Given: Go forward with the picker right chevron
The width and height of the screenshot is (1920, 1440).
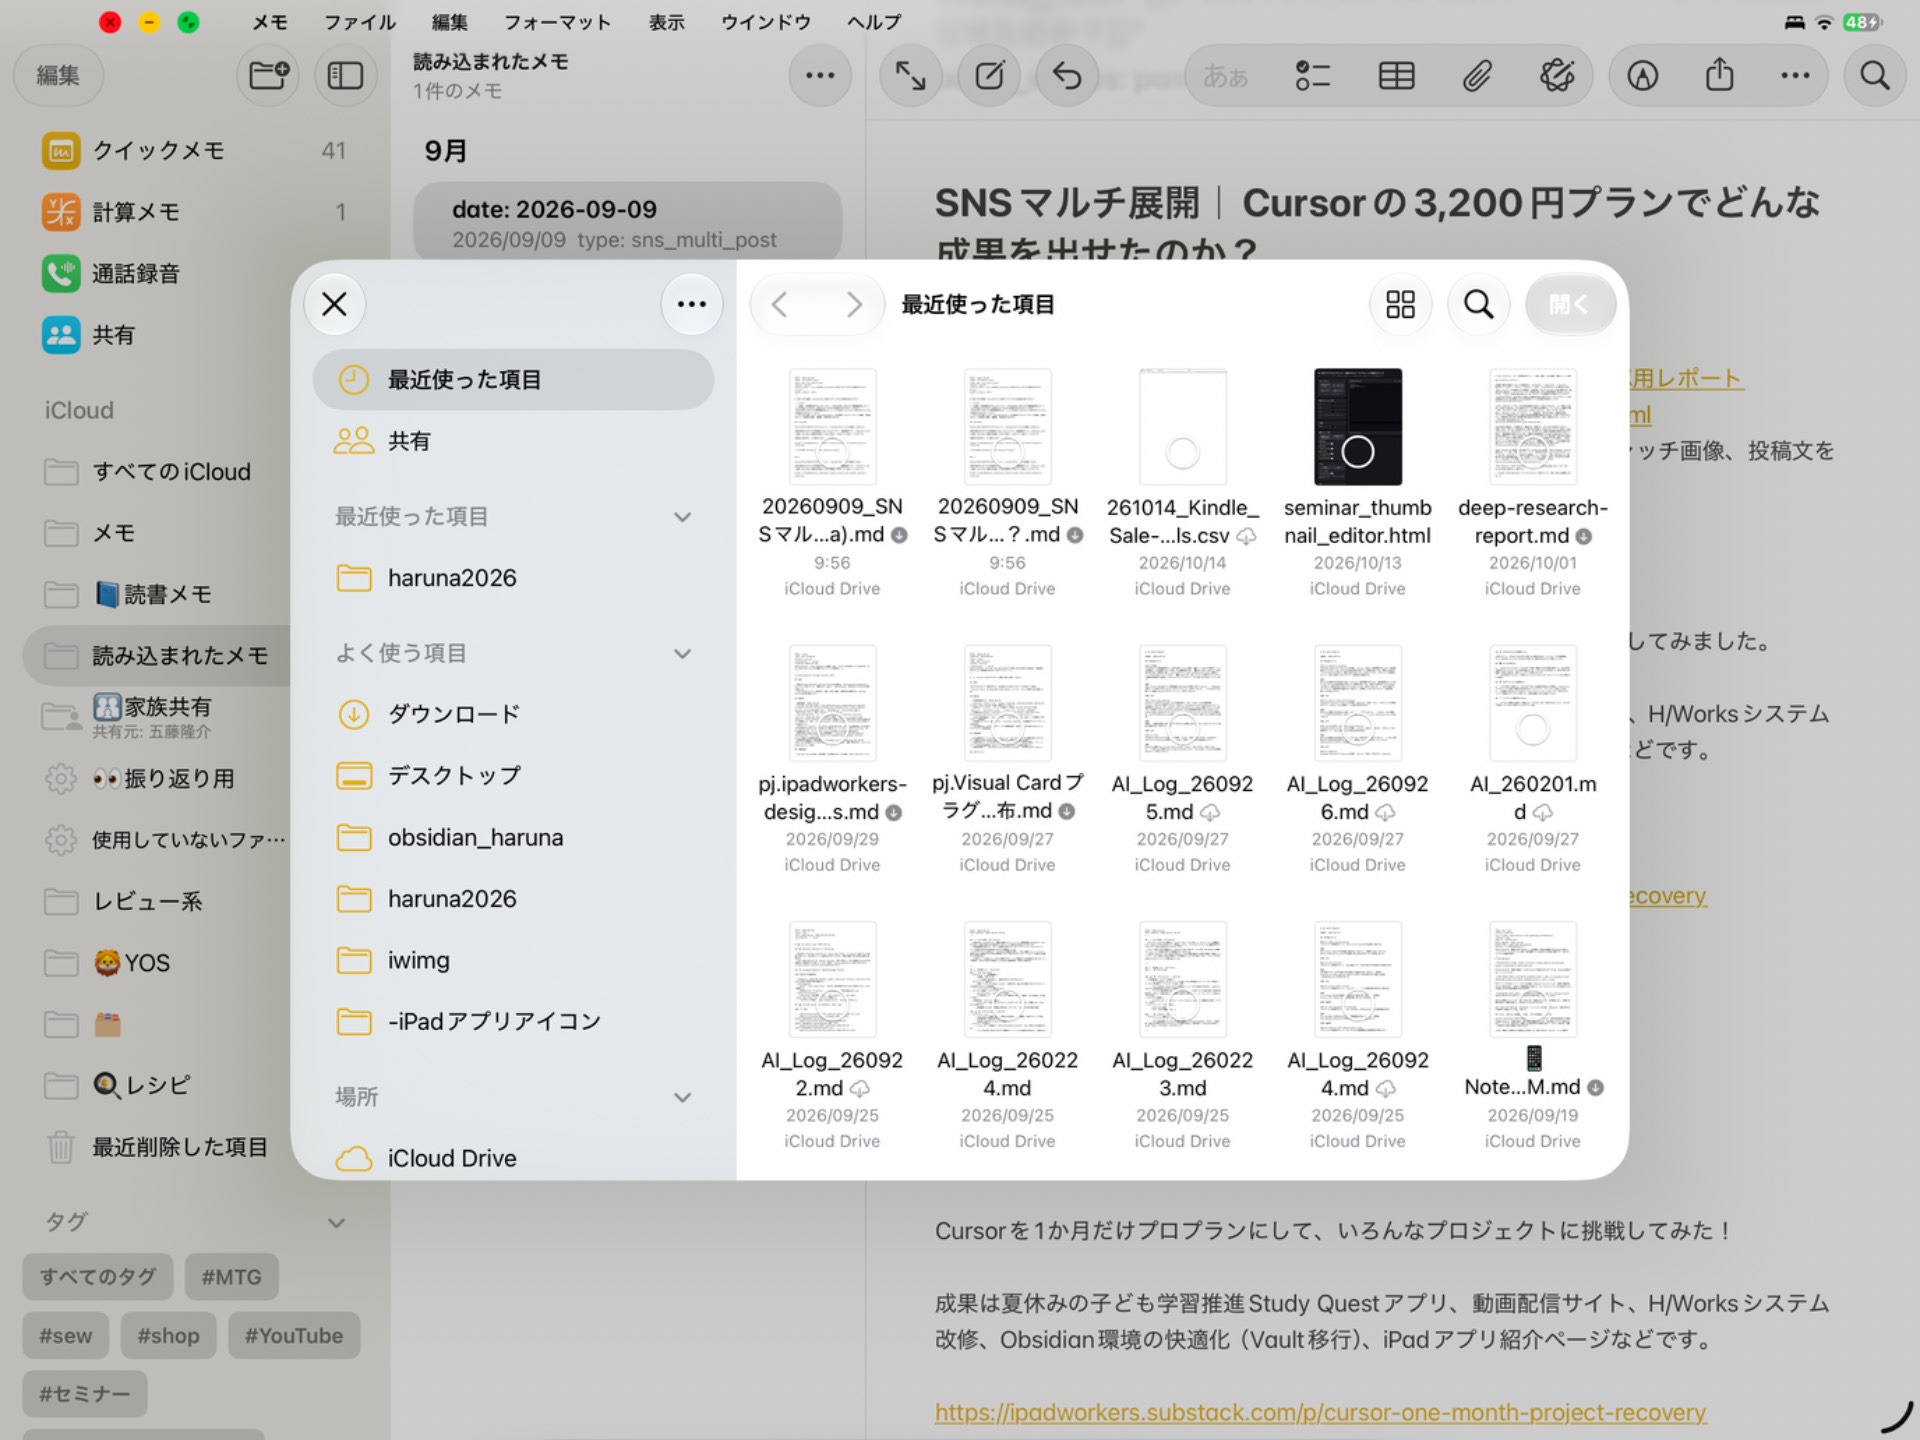Looking at the screenshot, I should [853, 304].
